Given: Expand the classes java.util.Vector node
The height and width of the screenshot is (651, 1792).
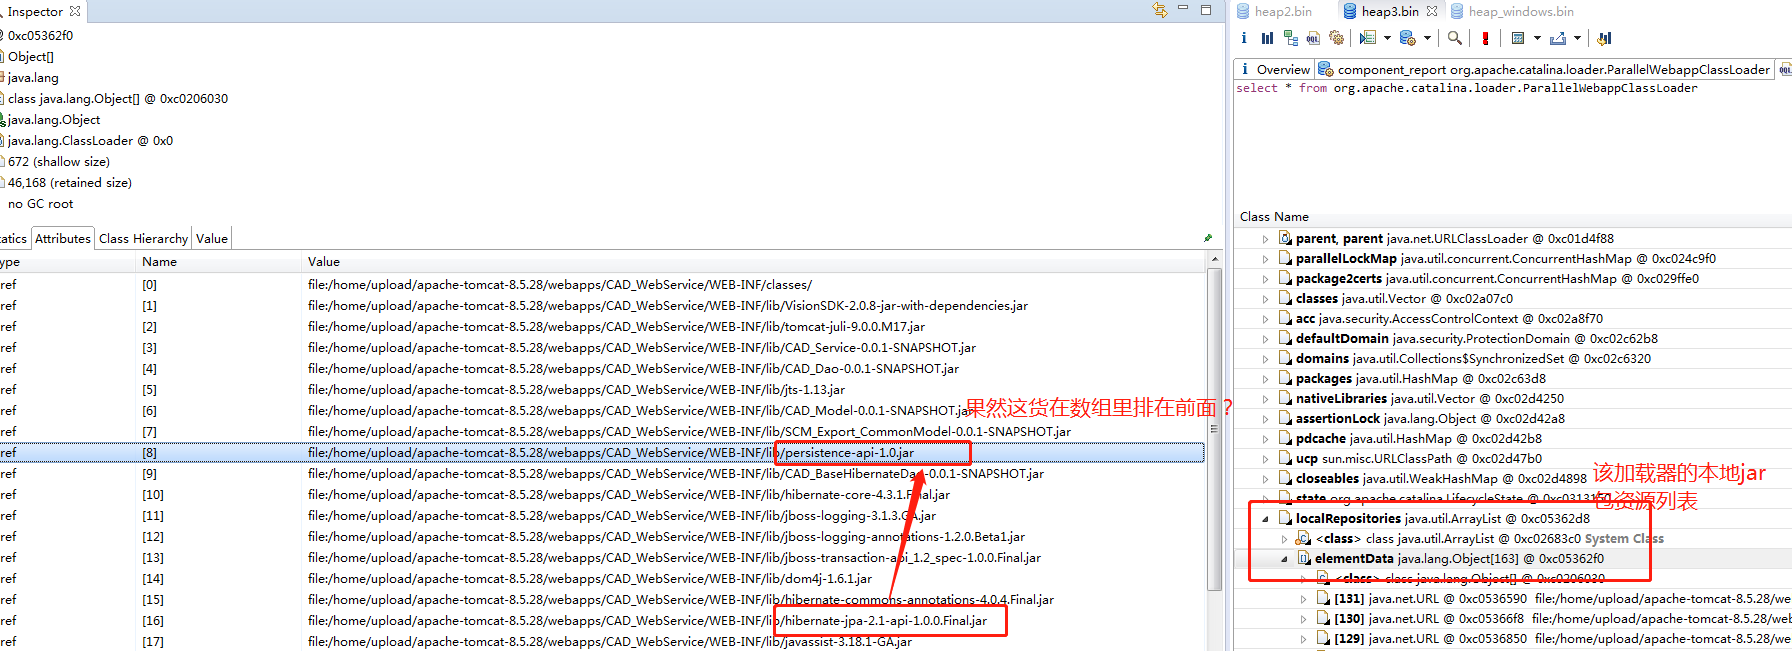Looking at the screenshot, I should pos(1265,299).
